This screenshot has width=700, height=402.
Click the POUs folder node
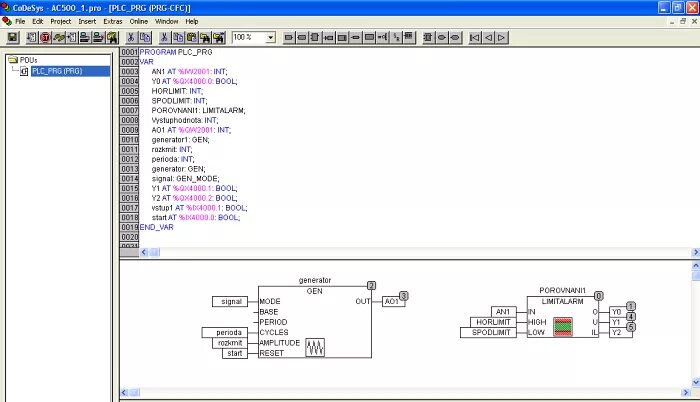click(x=28, y=60)
